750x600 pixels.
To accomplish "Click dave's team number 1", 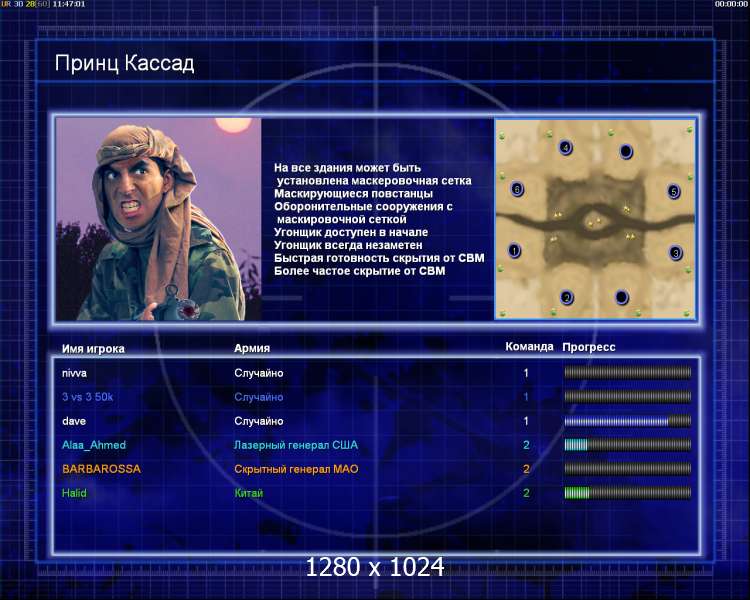I will tap(526, 421).
